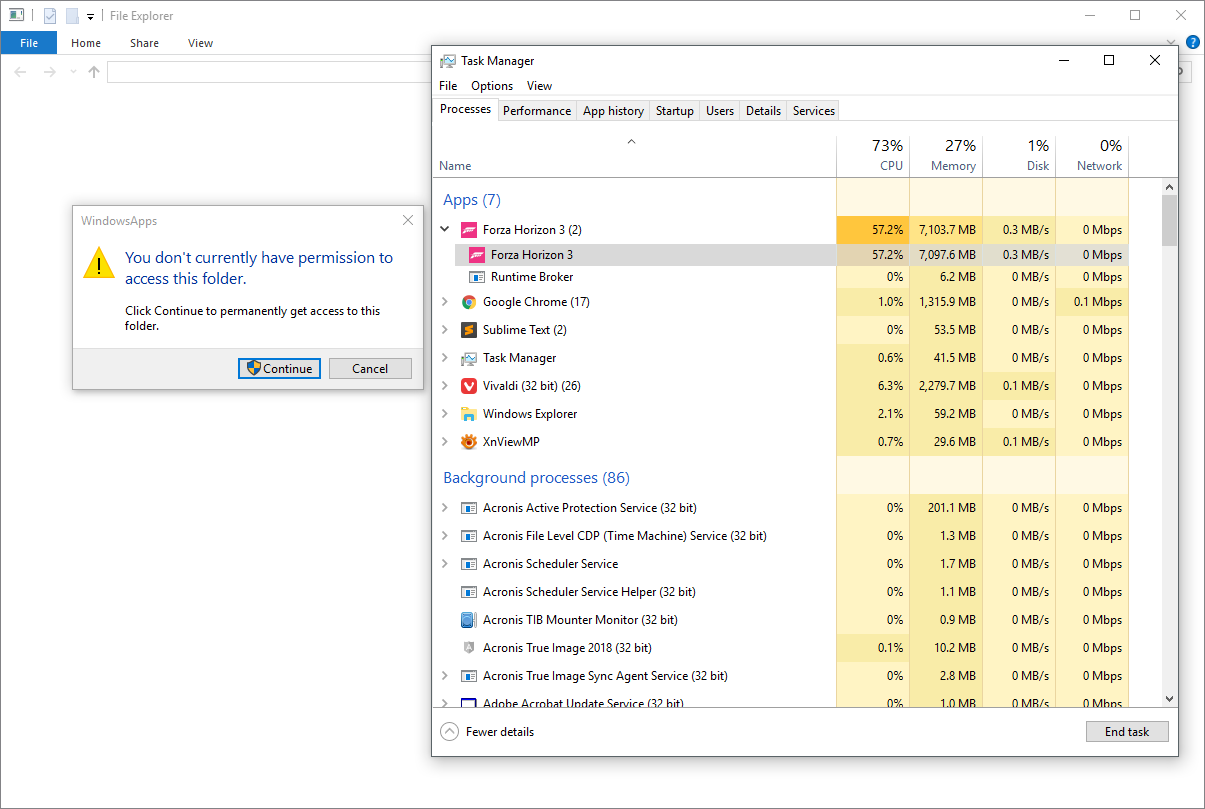Image resolution: width=1205 pixels, height=809 pixels.
Task: Go forward using File Explorer's Forward arrow
Action: pos(49,72)
